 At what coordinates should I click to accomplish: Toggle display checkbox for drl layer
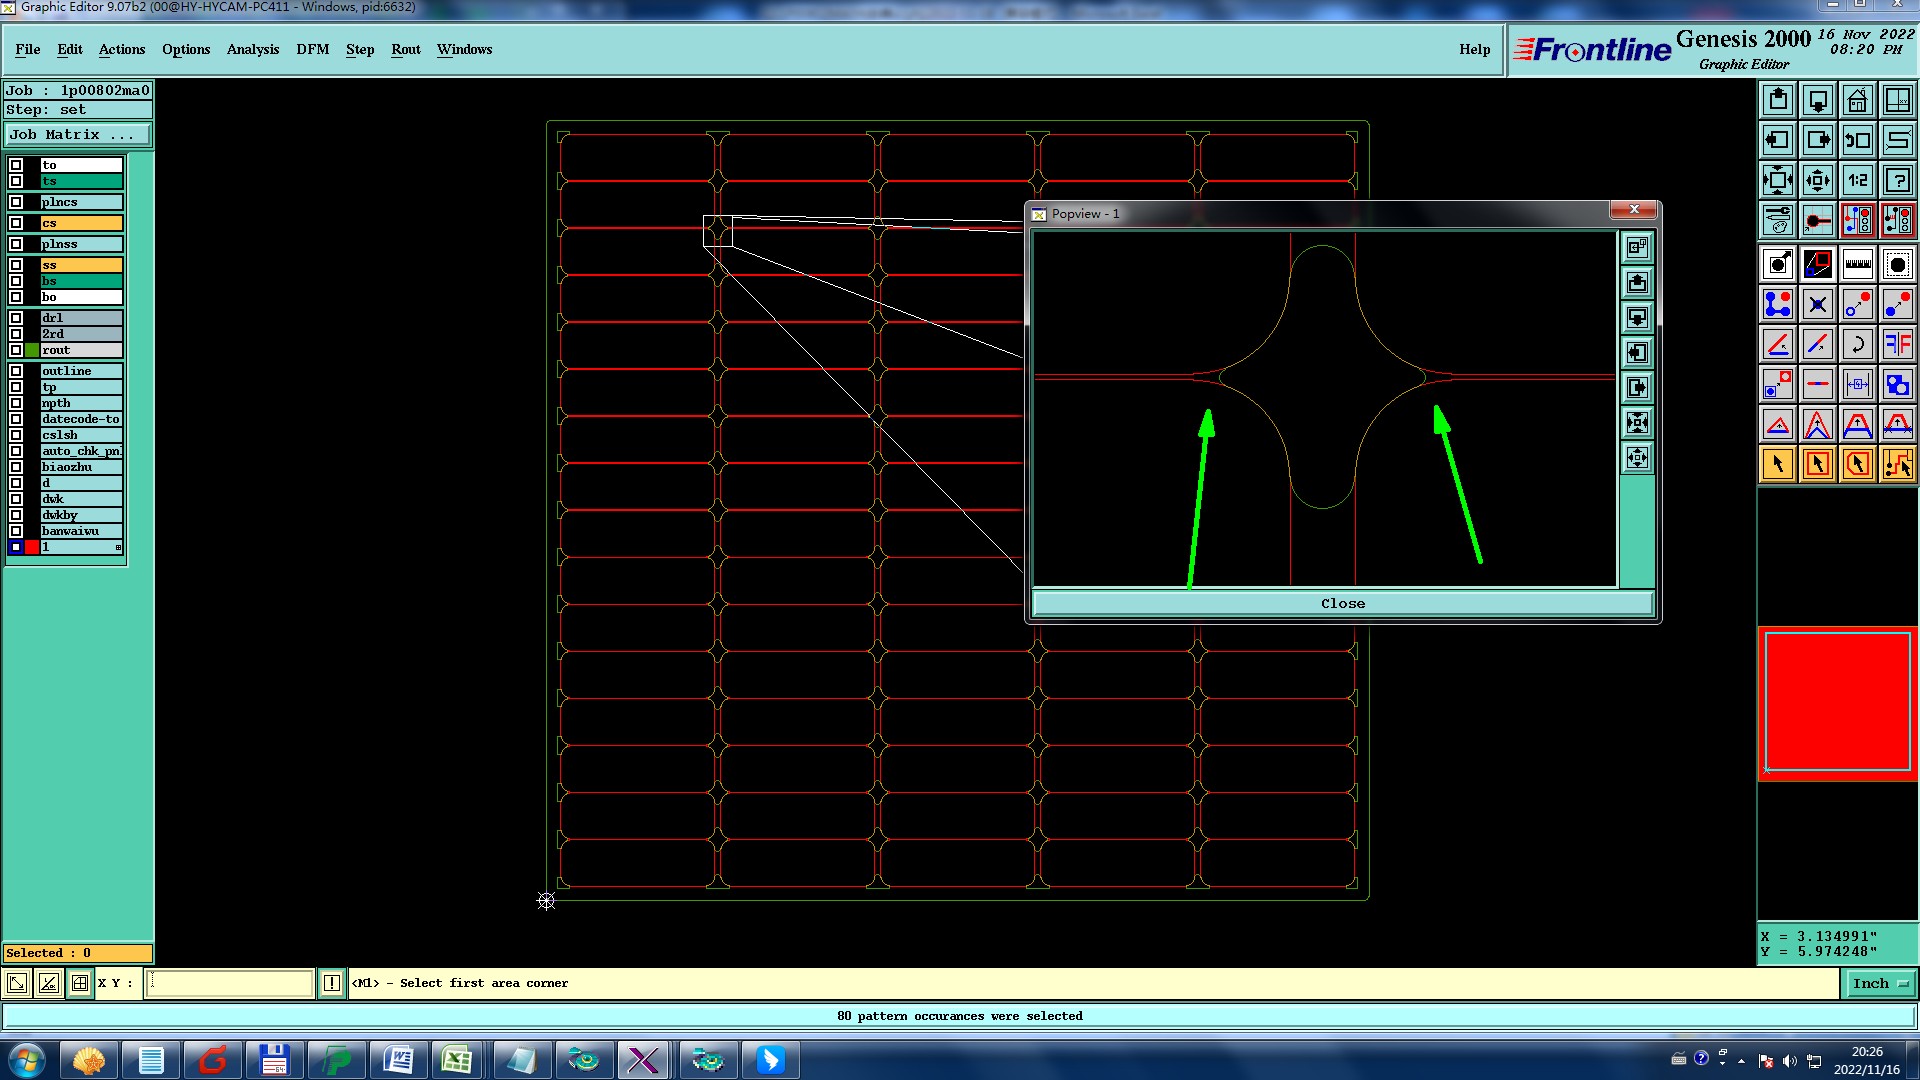pyautogui.click(x=16, y=318)
